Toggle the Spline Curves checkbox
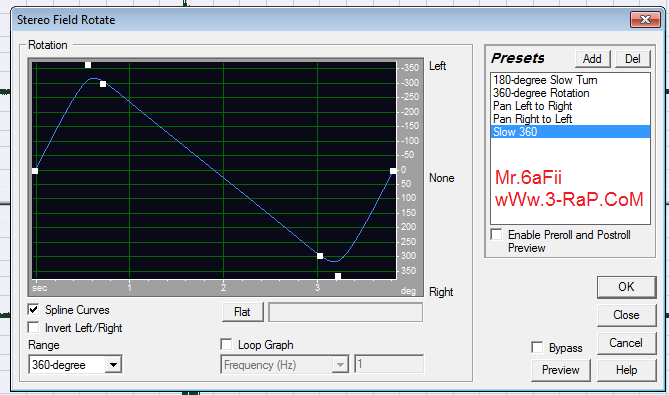 (33, 309)
